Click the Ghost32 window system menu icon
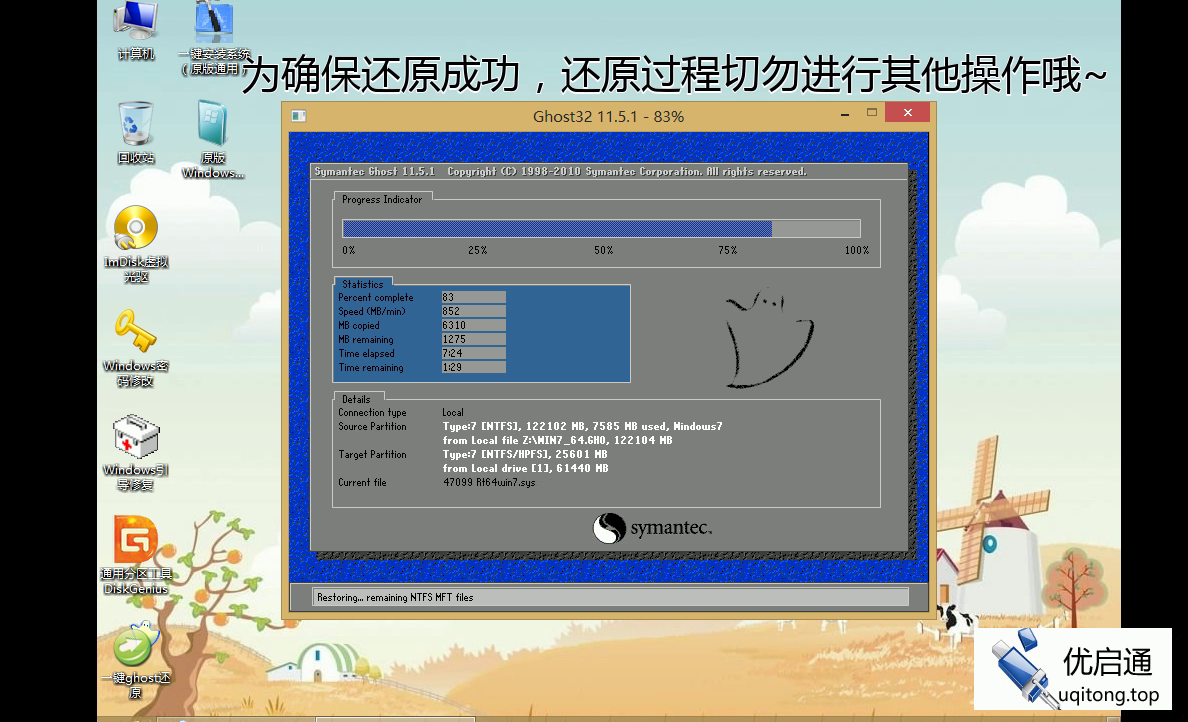The image size is (1188, 722). (298, 116)
